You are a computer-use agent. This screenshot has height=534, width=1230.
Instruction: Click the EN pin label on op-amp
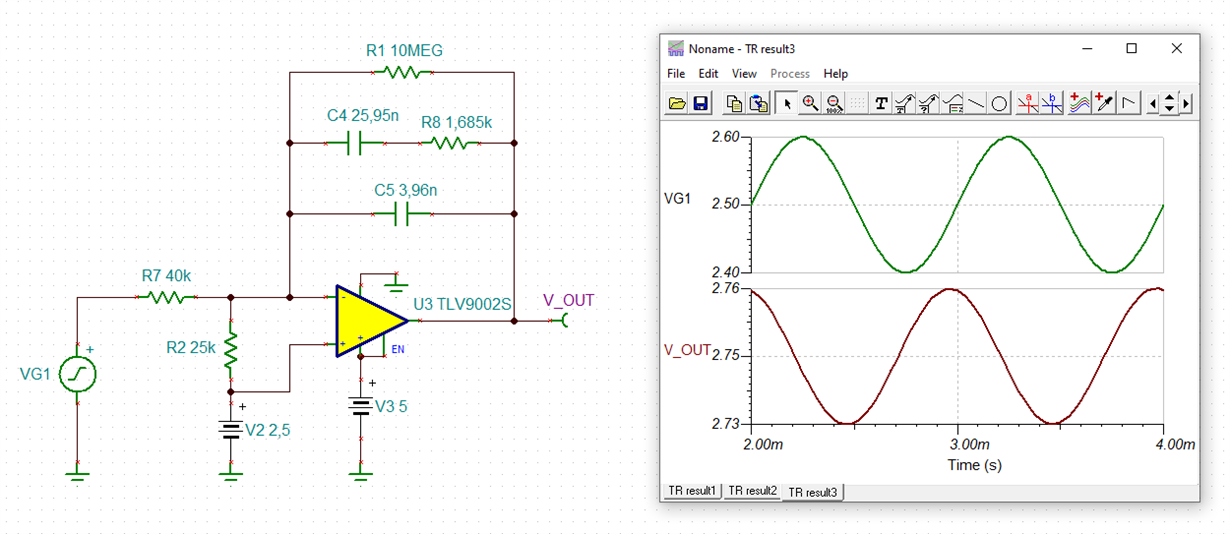point(398,350)
